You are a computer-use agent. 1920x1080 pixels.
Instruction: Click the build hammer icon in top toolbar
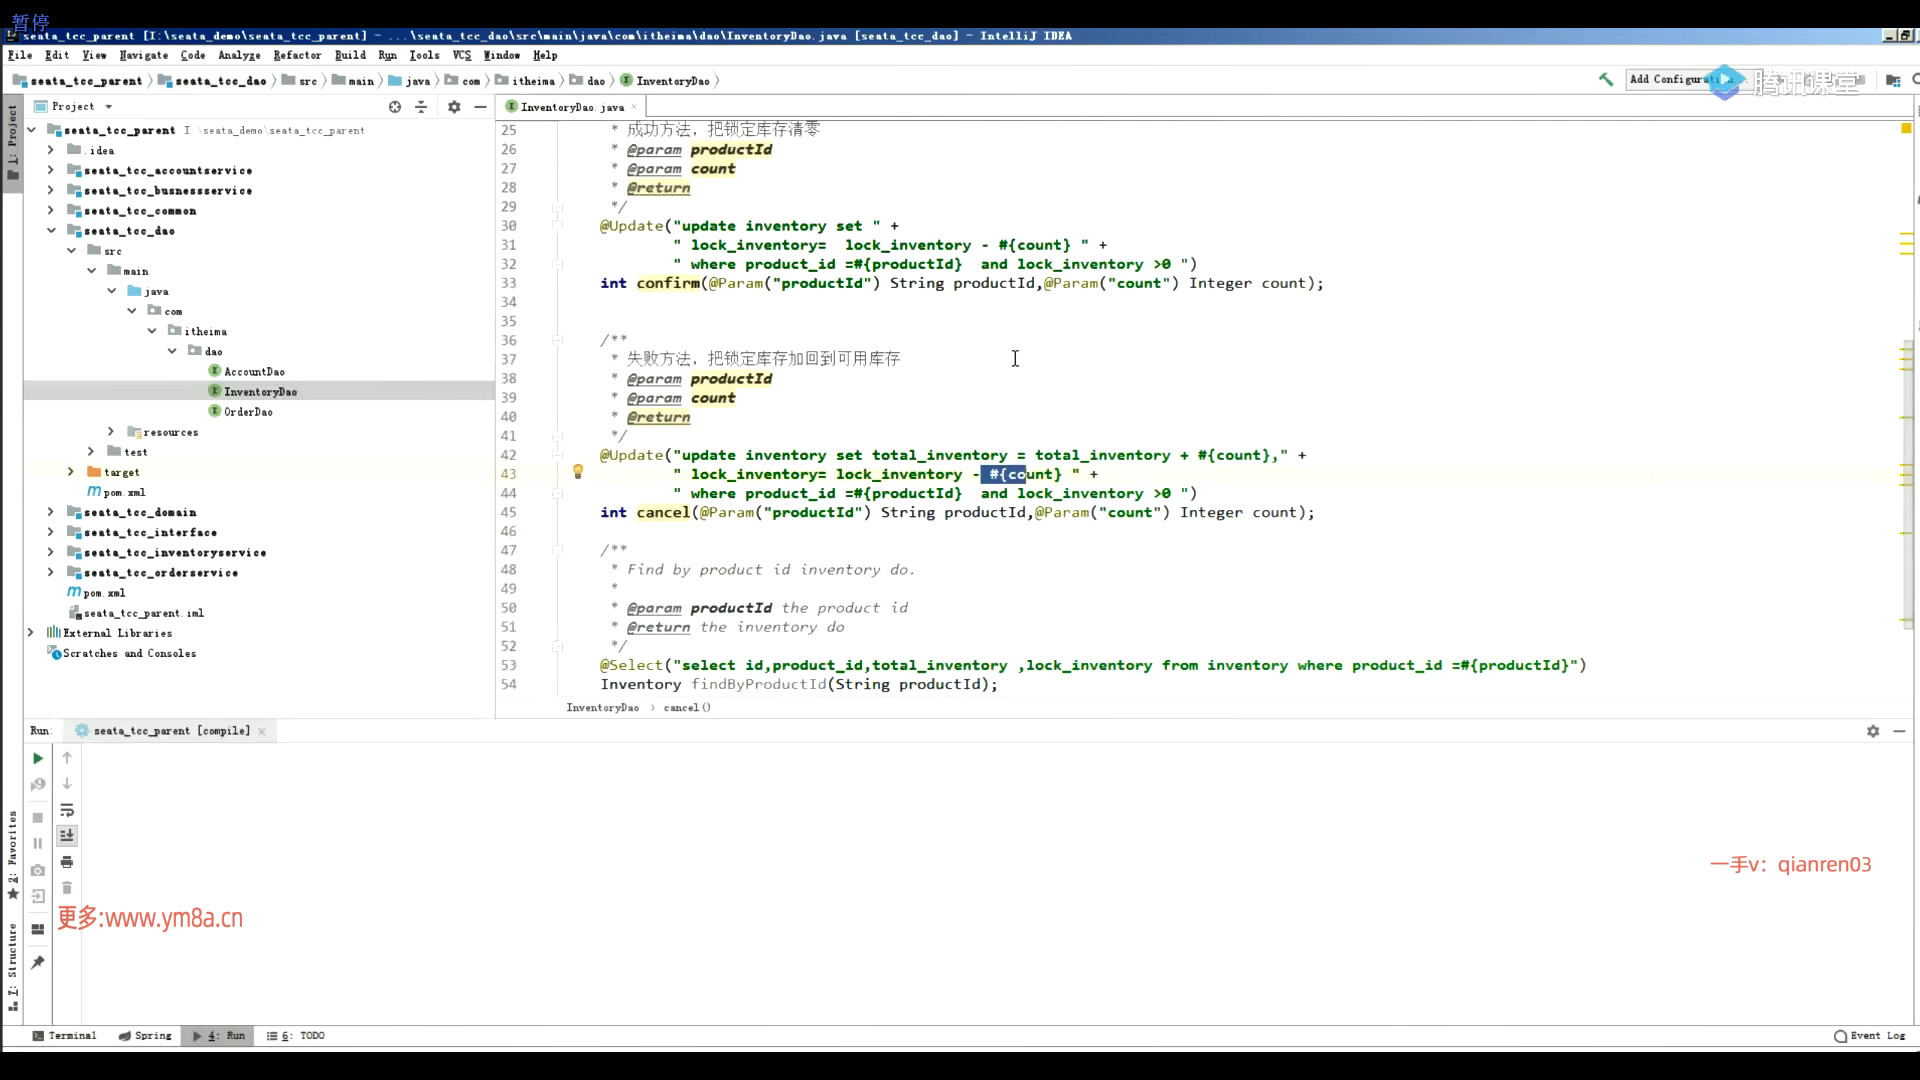coord(1606,80)
